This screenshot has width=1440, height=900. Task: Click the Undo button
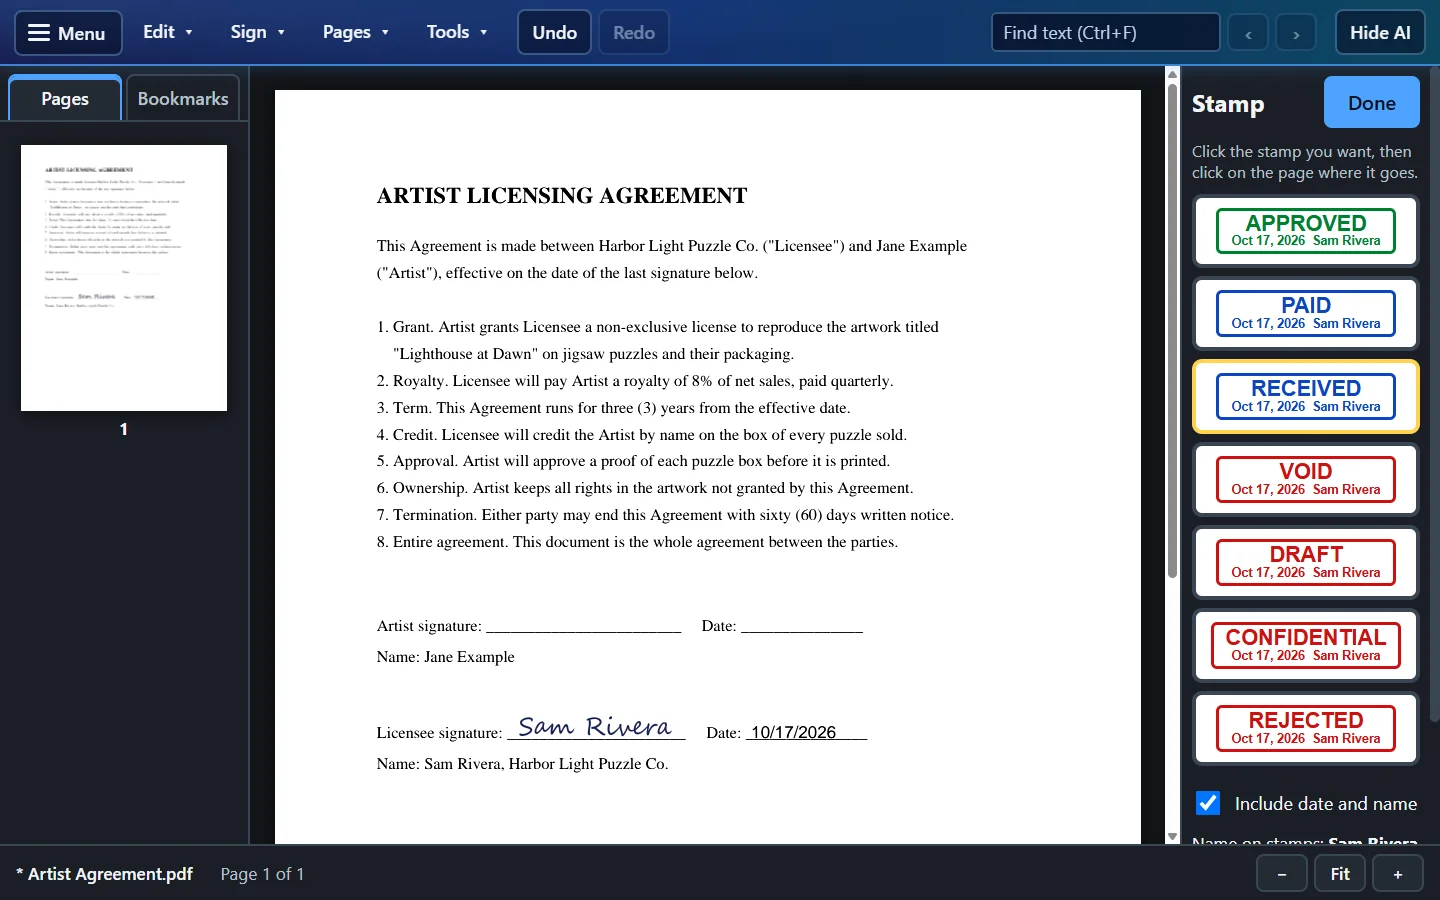click(554, 33)
